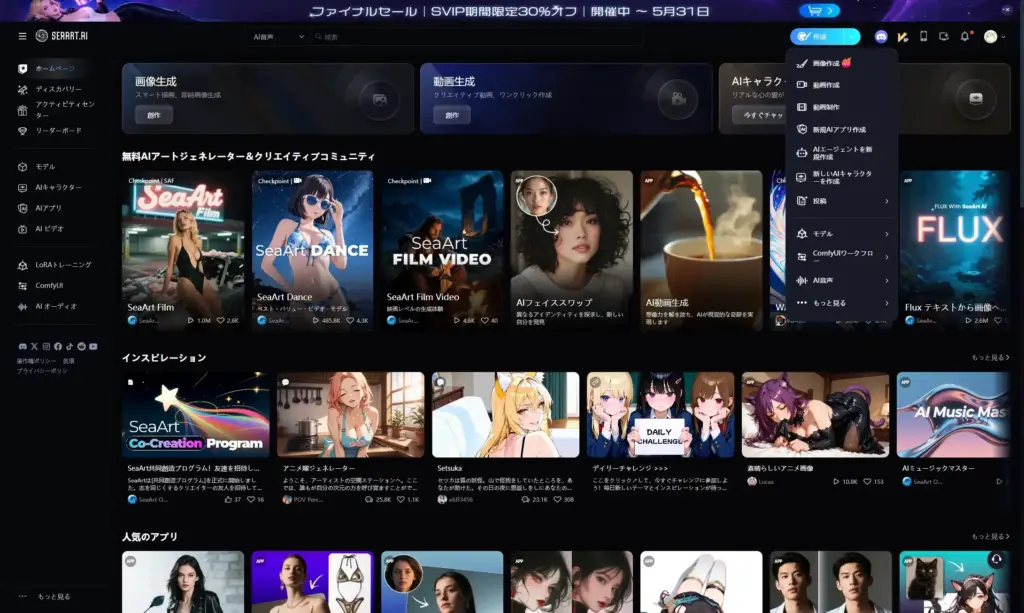This screenshot has height=613, width=1024.
Task: Click もっと見る beside 人気のアプリ
Action: 990,537
